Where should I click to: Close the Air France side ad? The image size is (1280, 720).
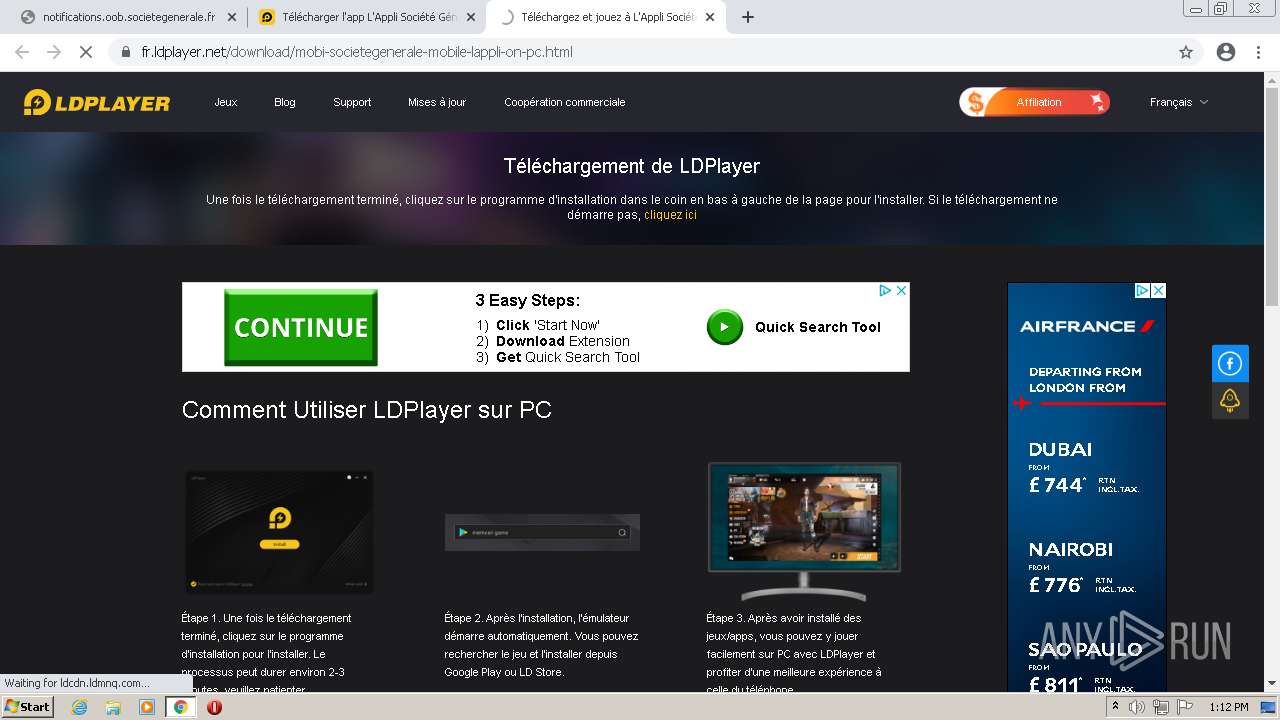coord(1158,291)
